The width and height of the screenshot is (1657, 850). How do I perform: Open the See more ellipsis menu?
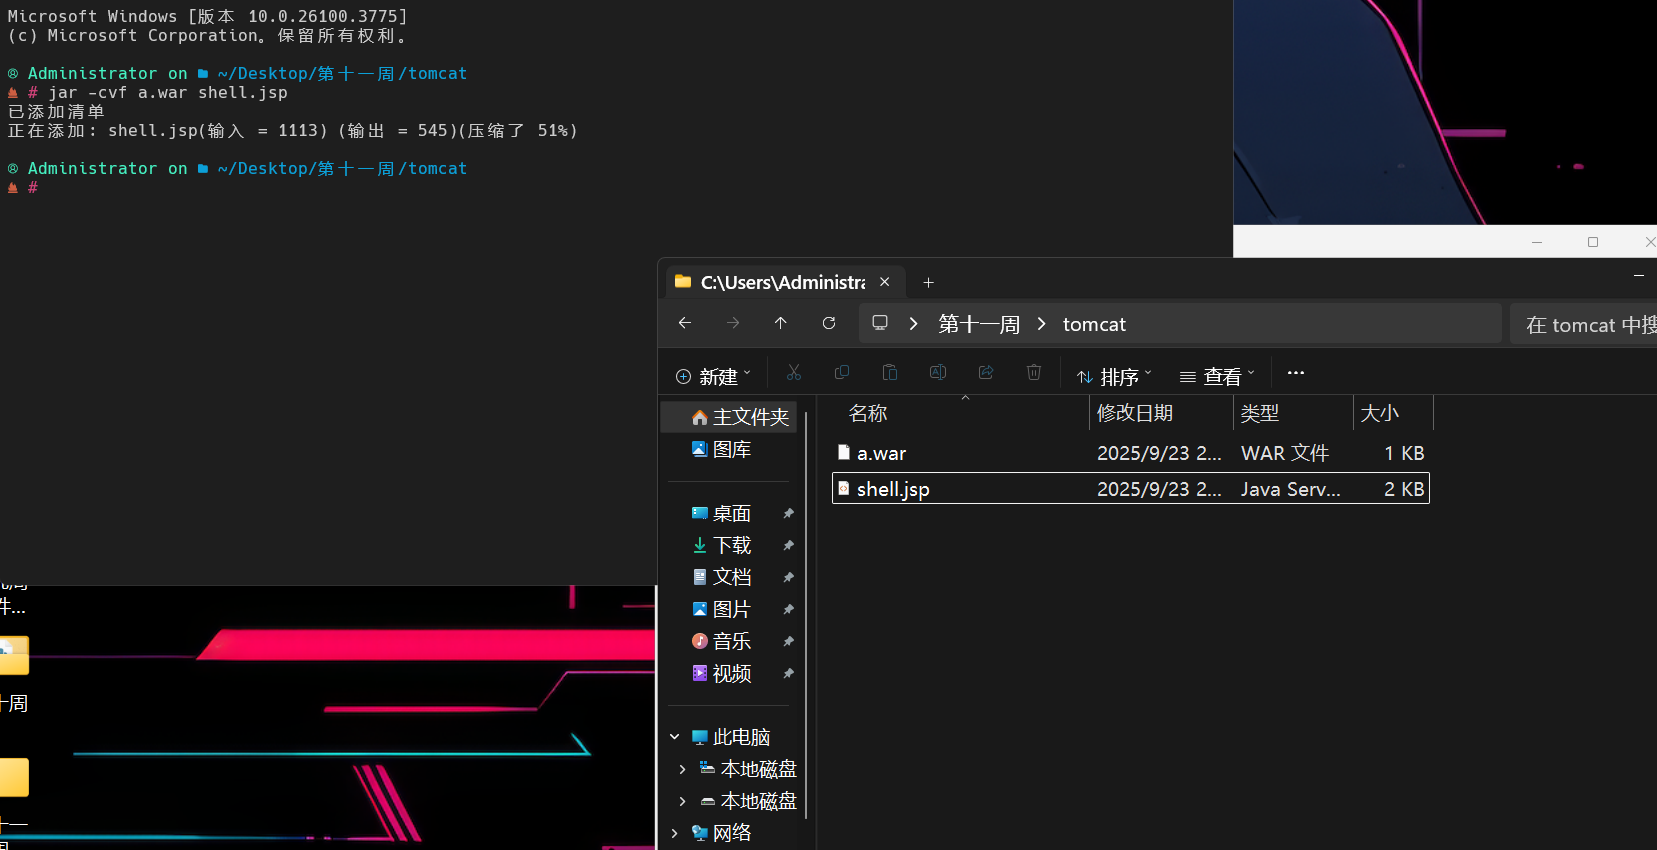[x=1296, y=373]
